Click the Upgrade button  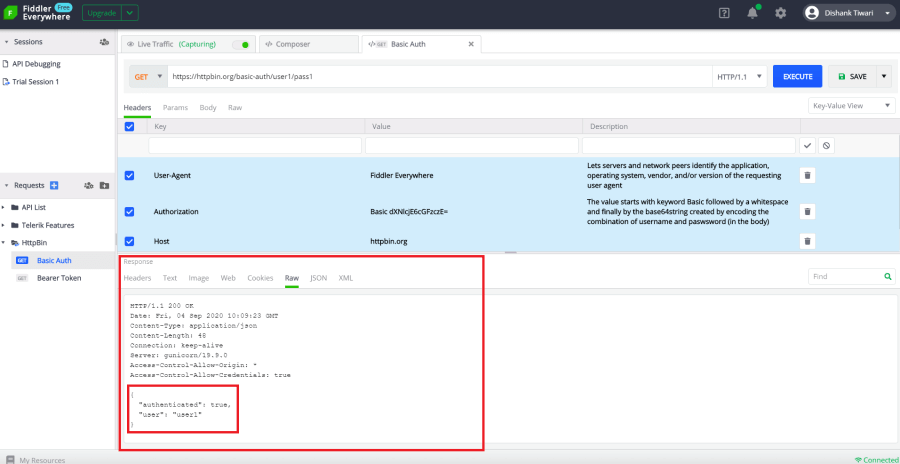point(102,13)
